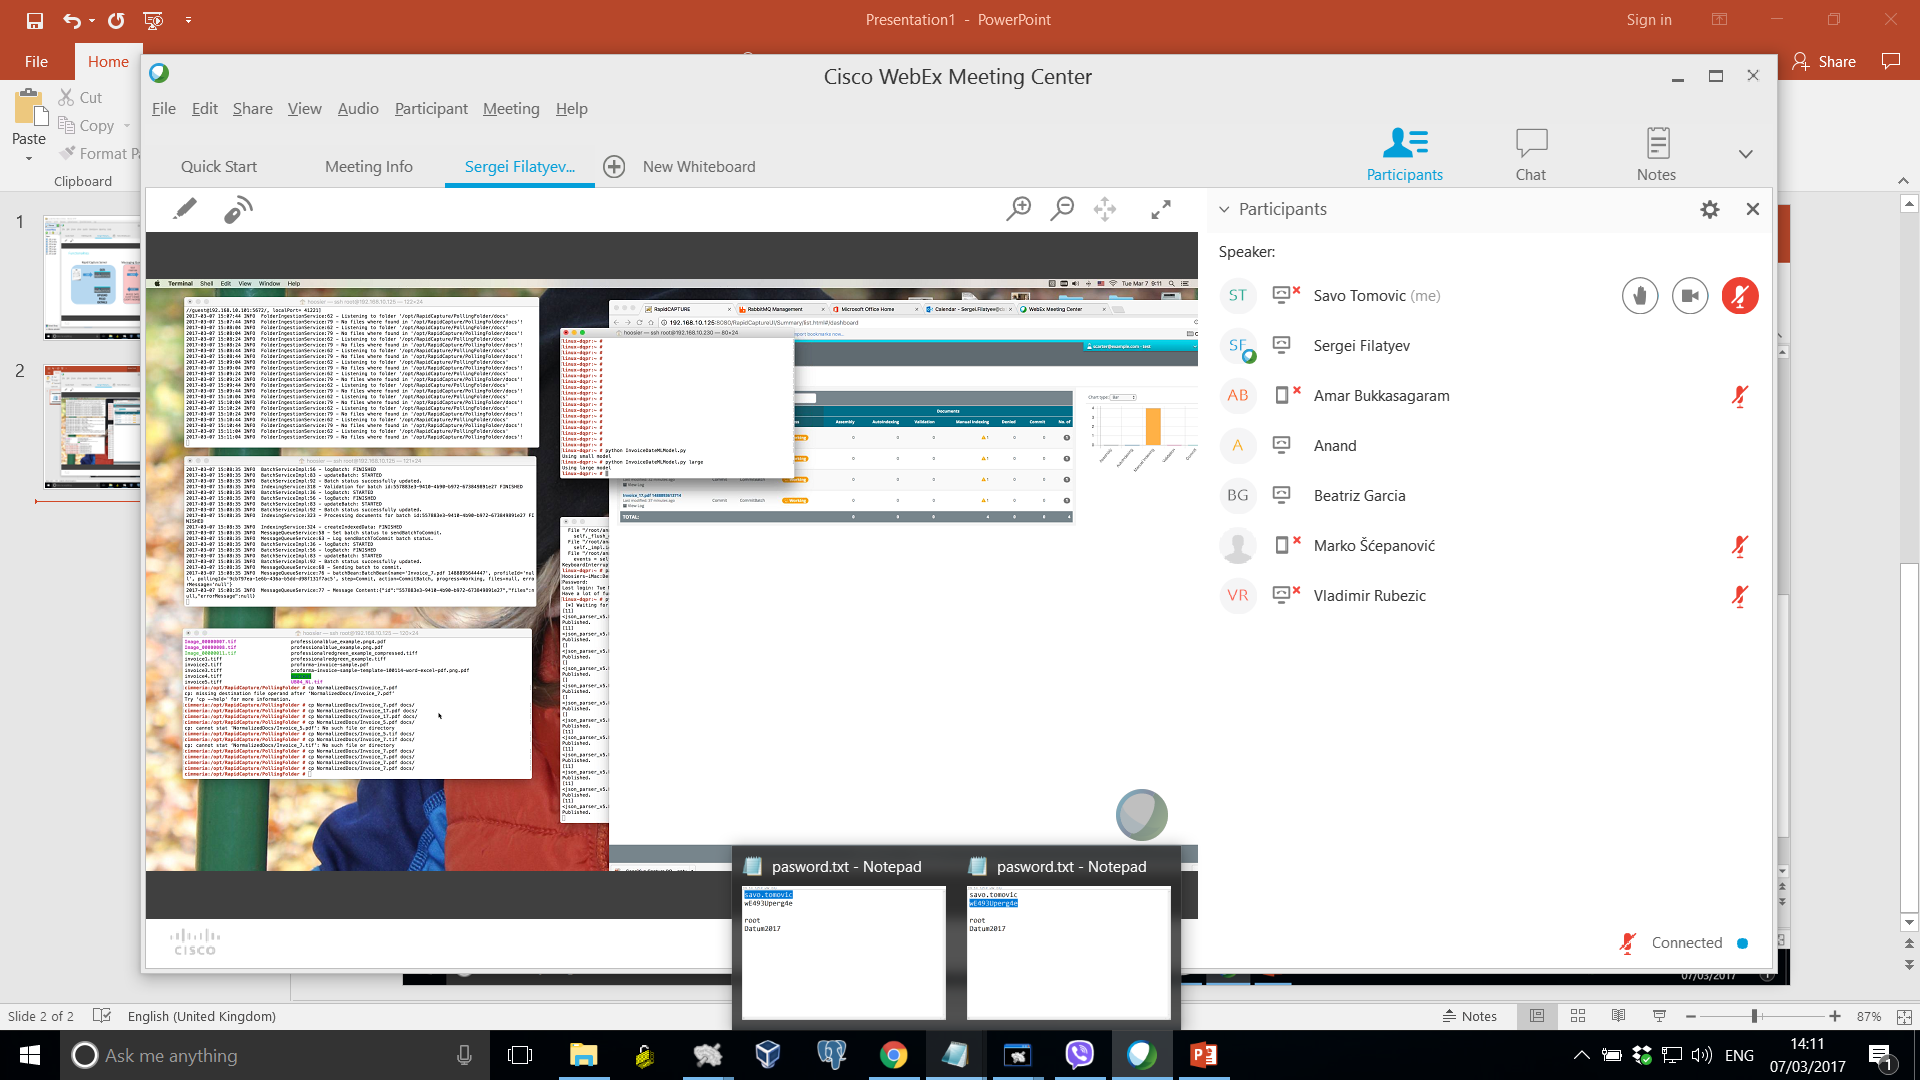This screenshot has width=1920, height=1080.
Task: Open the Notes panel in WebEx
Action: (1656, 153)
